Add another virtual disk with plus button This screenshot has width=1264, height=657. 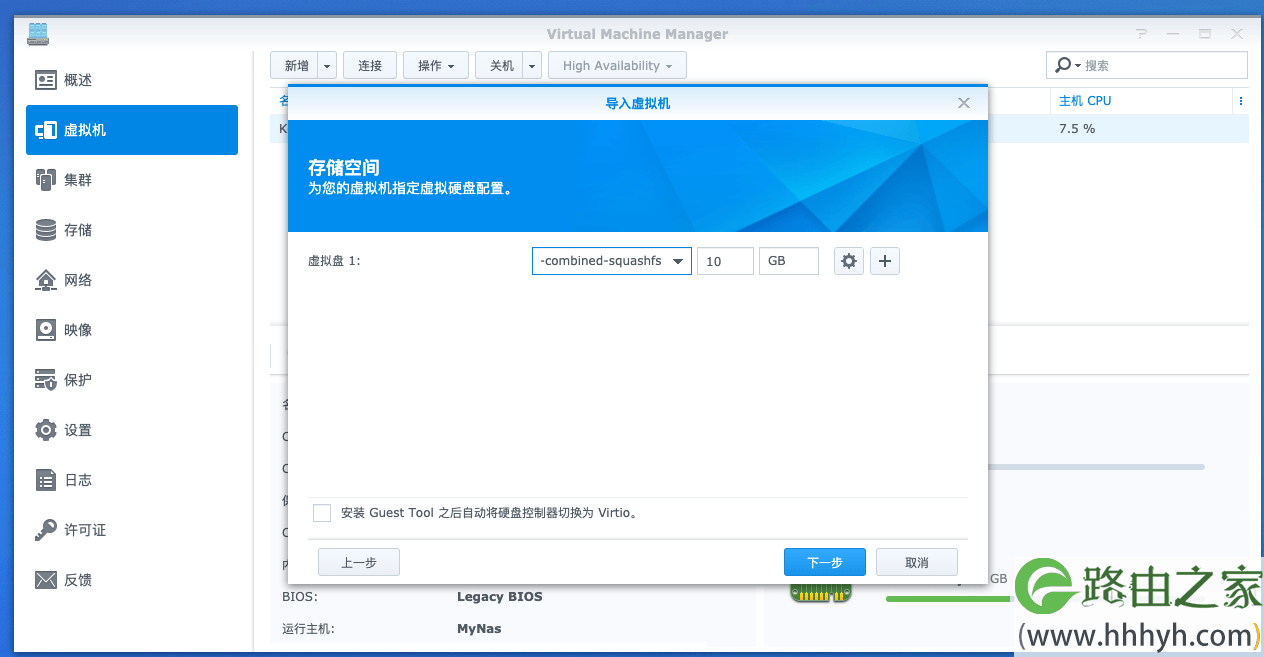click(885, 261)
